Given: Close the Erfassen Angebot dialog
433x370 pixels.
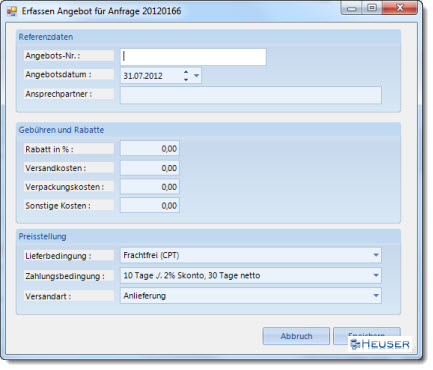Looking at the screenshot, I should coord(400,8).
